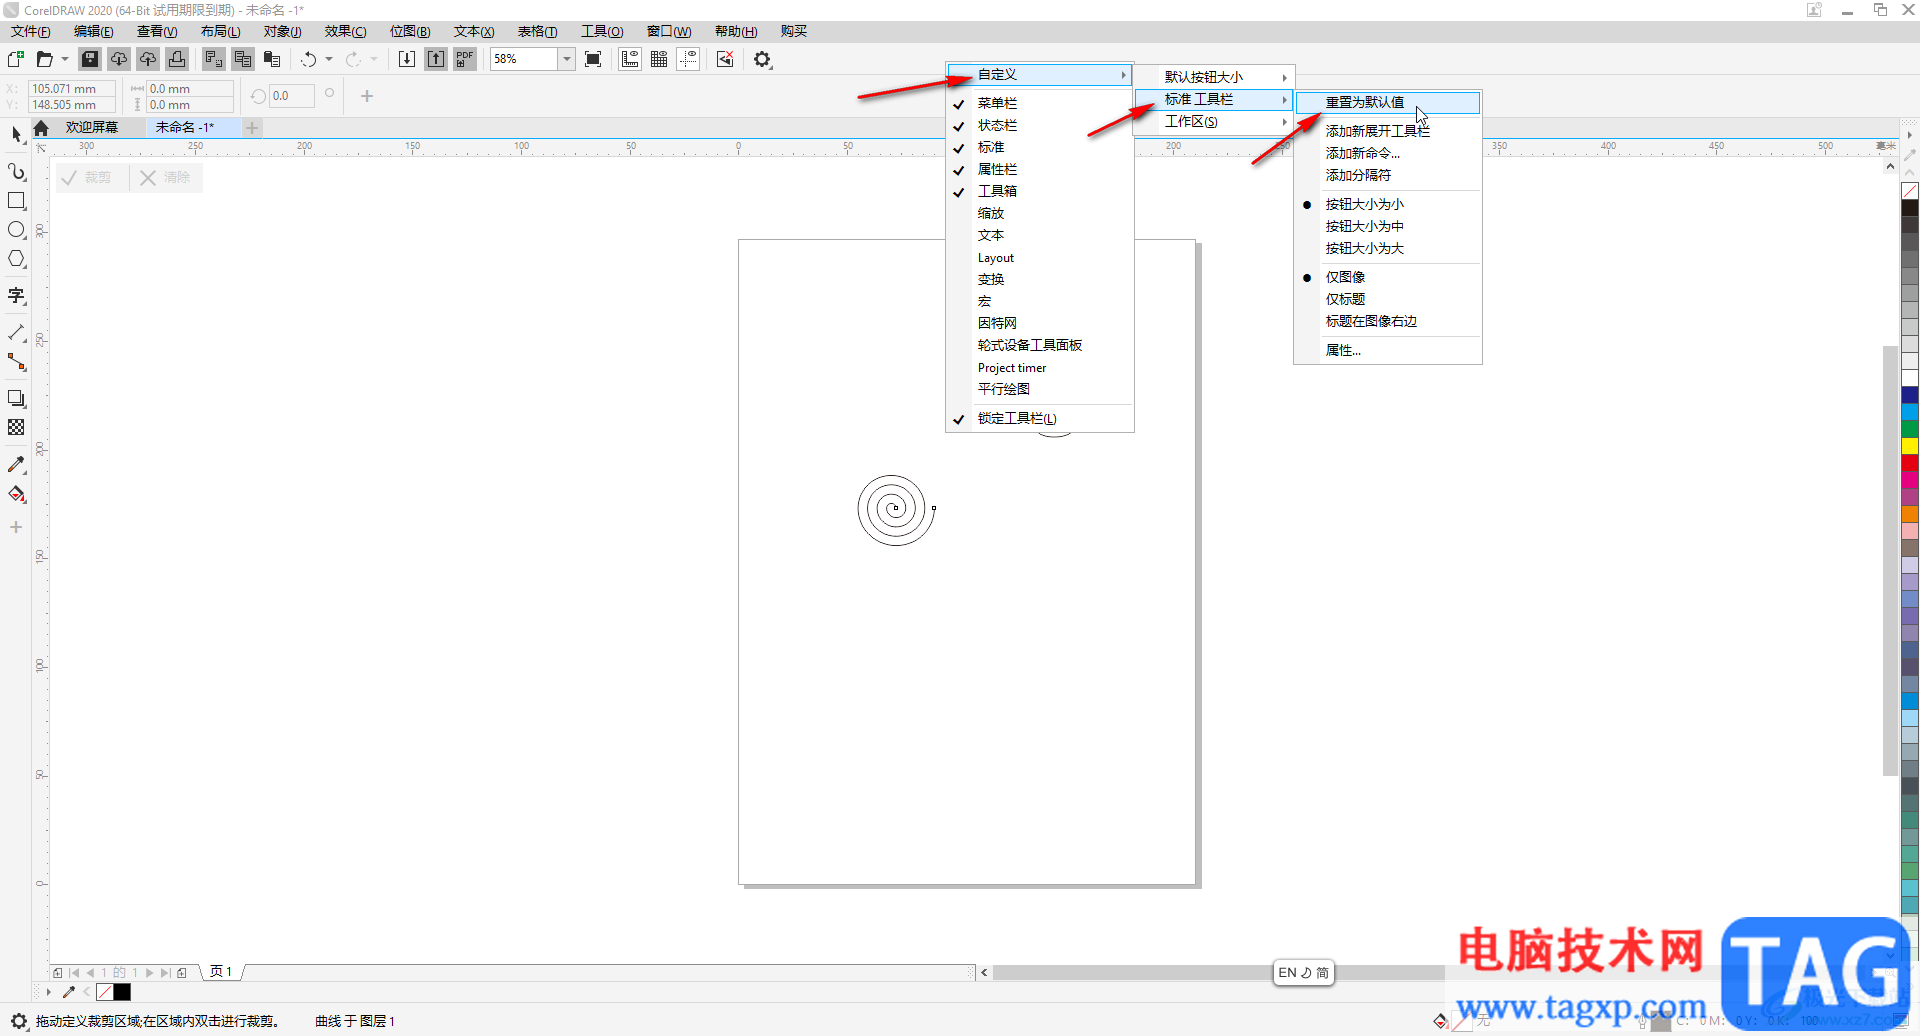Select the Rectangle tool

(16, 201)
